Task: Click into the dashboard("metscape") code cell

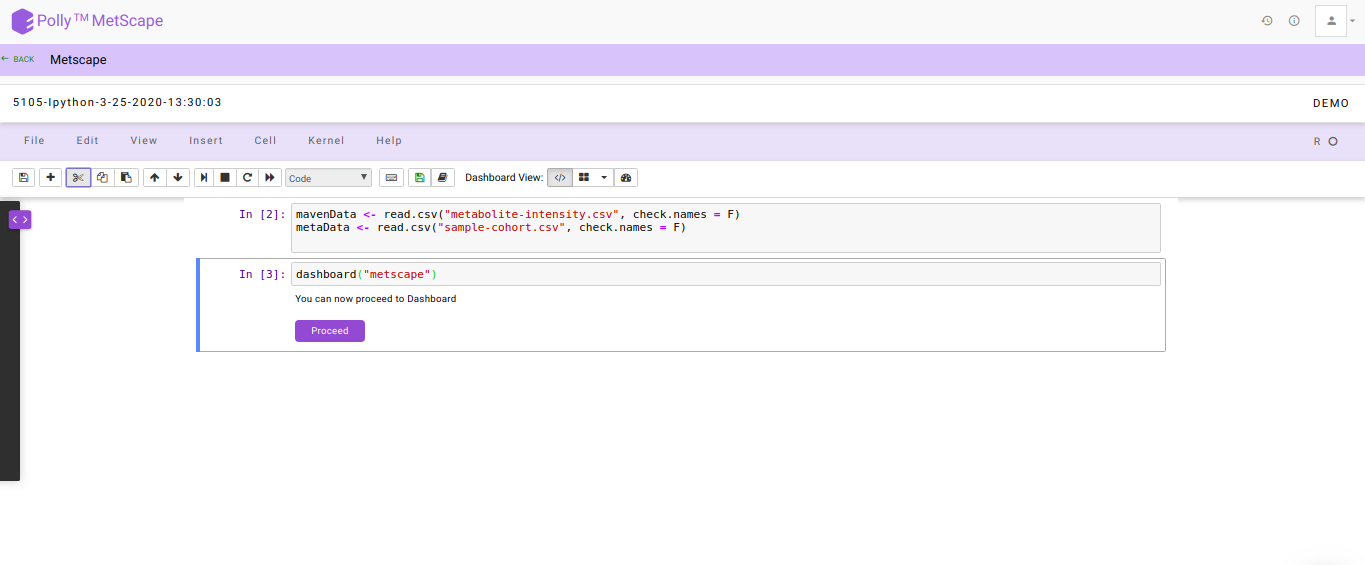Action: (726, 274)
